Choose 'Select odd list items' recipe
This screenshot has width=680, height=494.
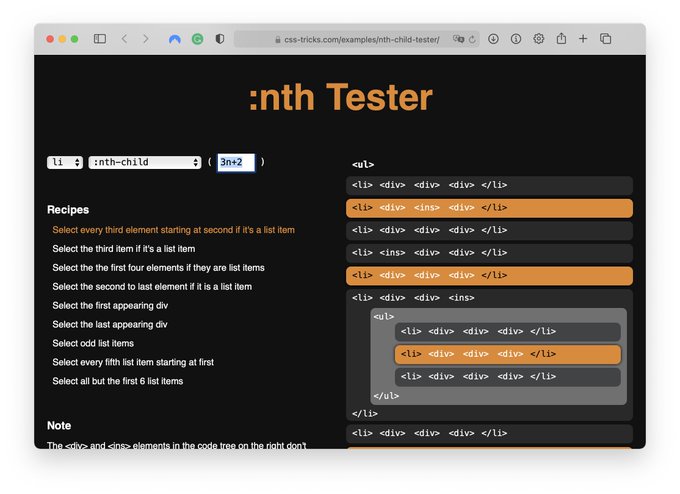[x=93, y=344]
